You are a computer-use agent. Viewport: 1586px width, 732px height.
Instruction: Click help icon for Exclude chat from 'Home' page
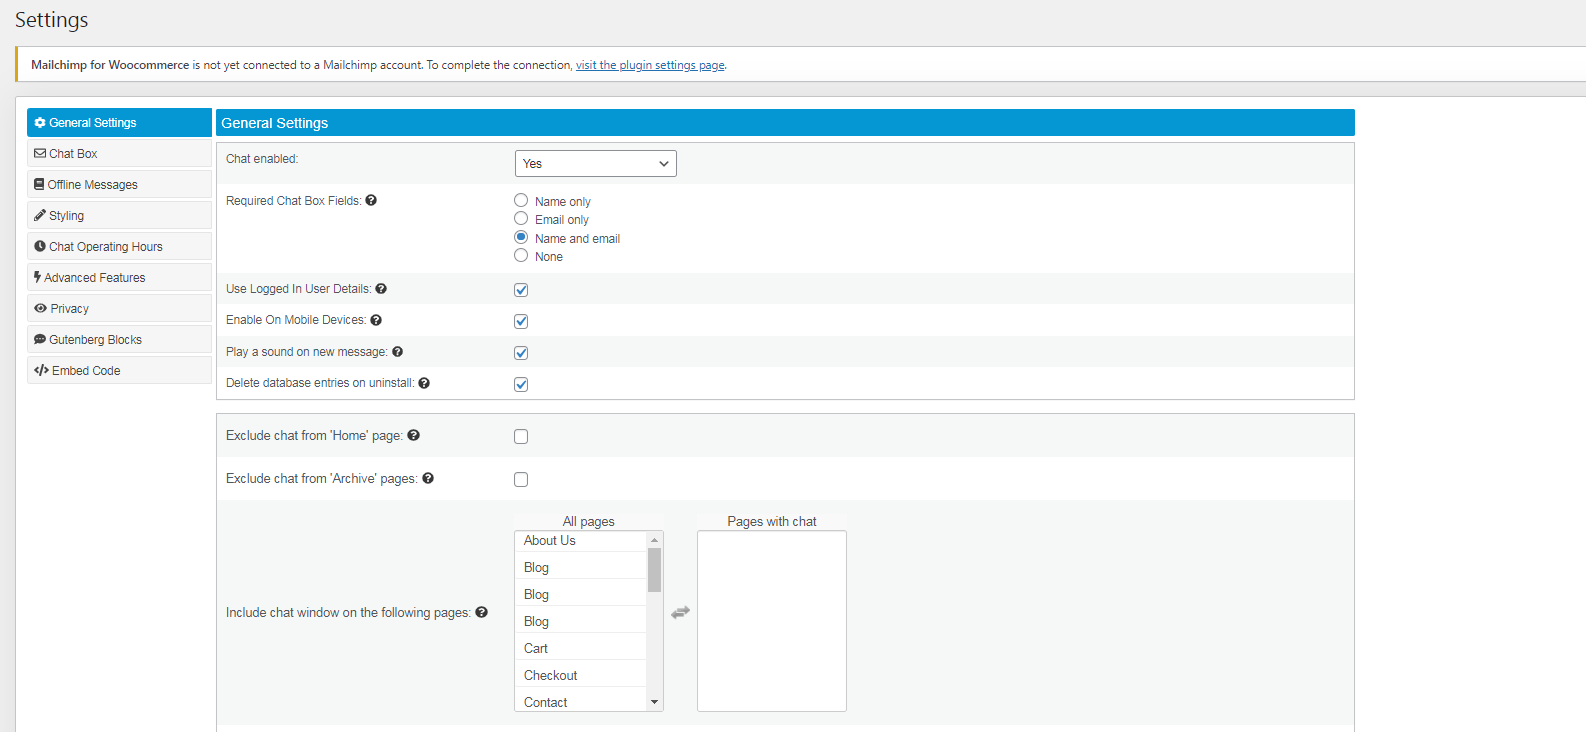[x=414, y=436]
